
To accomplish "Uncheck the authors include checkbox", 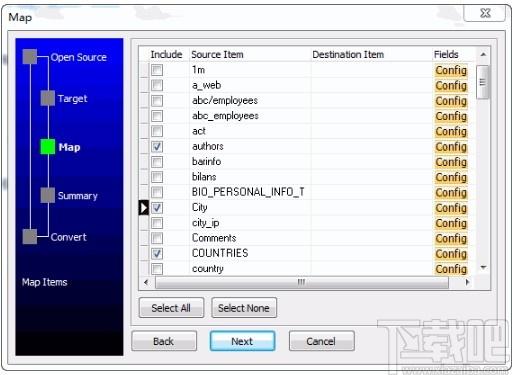I will 157,147.
